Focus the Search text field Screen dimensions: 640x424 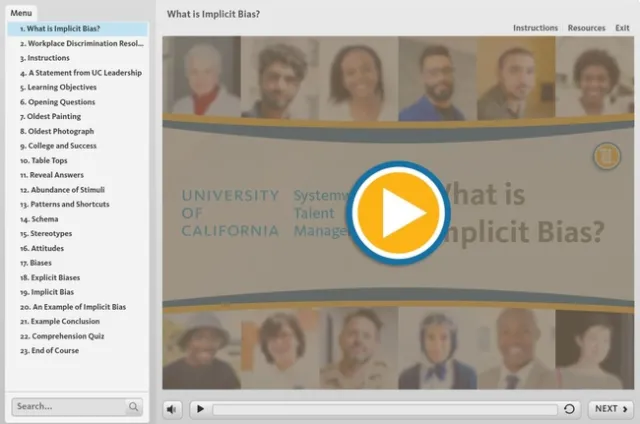coord(68,407)
